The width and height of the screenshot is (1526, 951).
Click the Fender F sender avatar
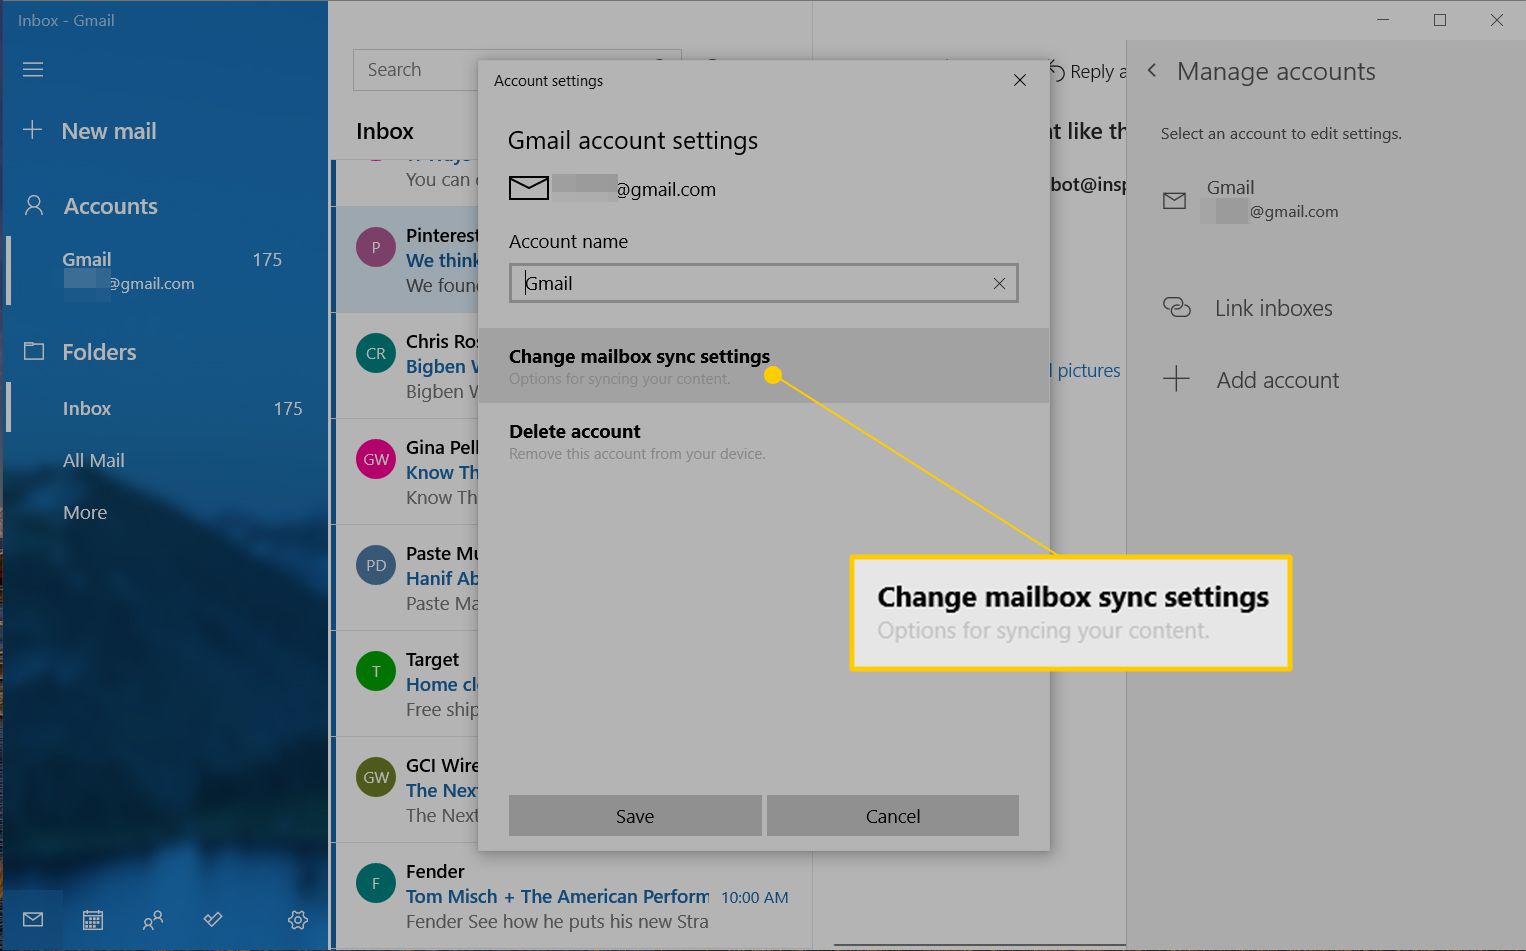tap(376, 883)
